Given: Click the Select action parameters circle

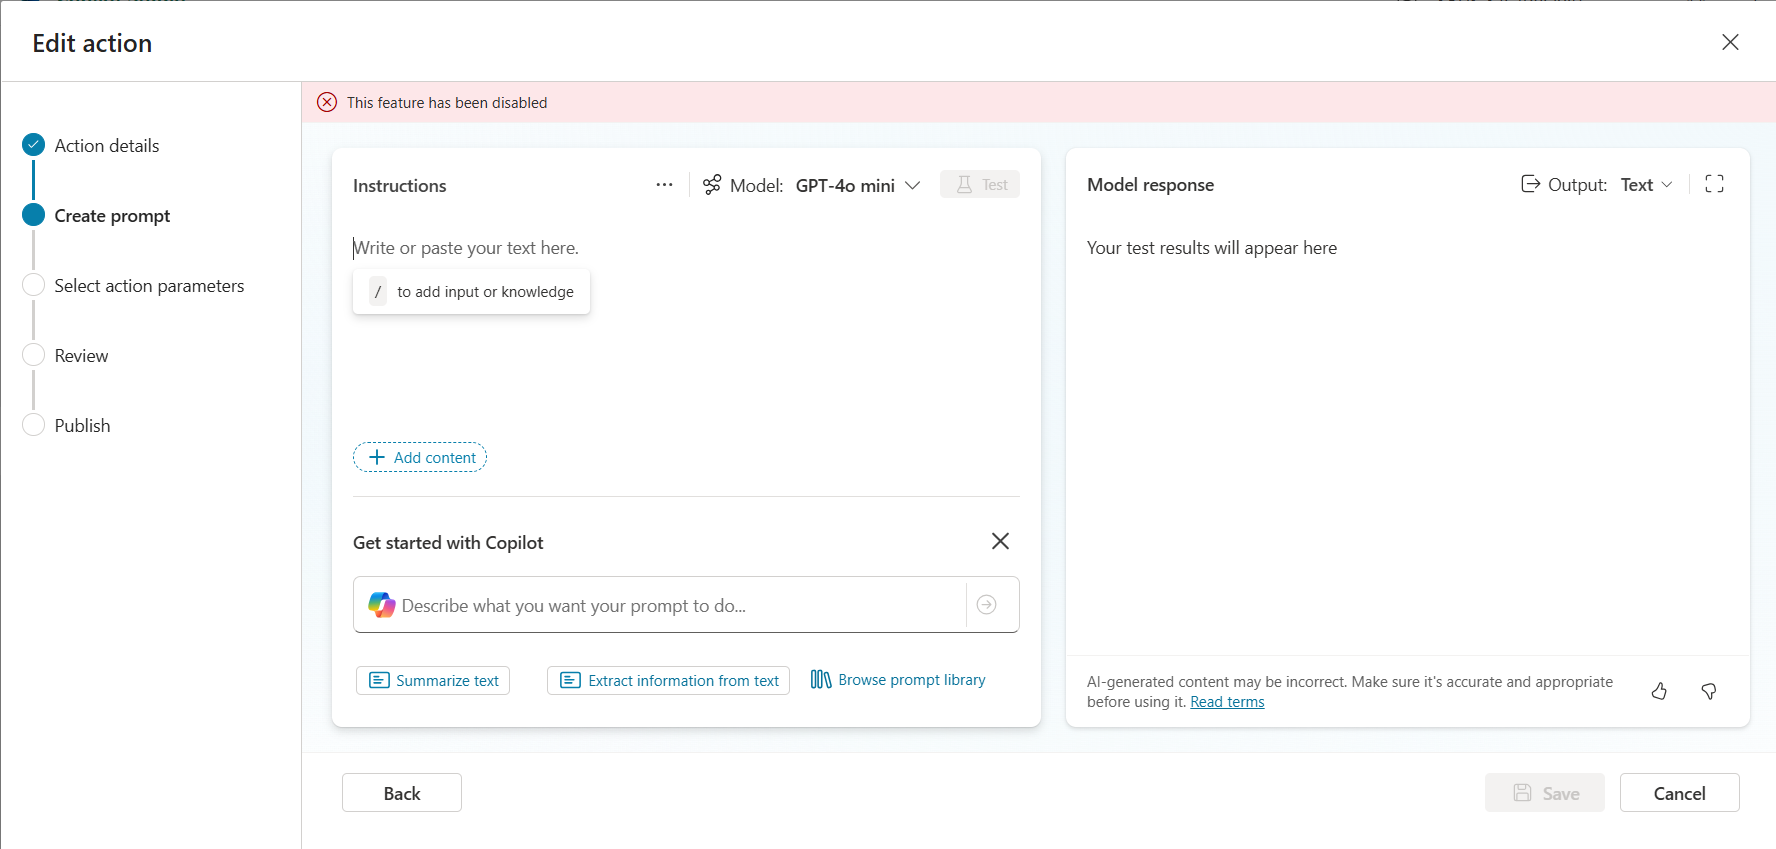Looking at the screenshot, I should click(33, 285).
